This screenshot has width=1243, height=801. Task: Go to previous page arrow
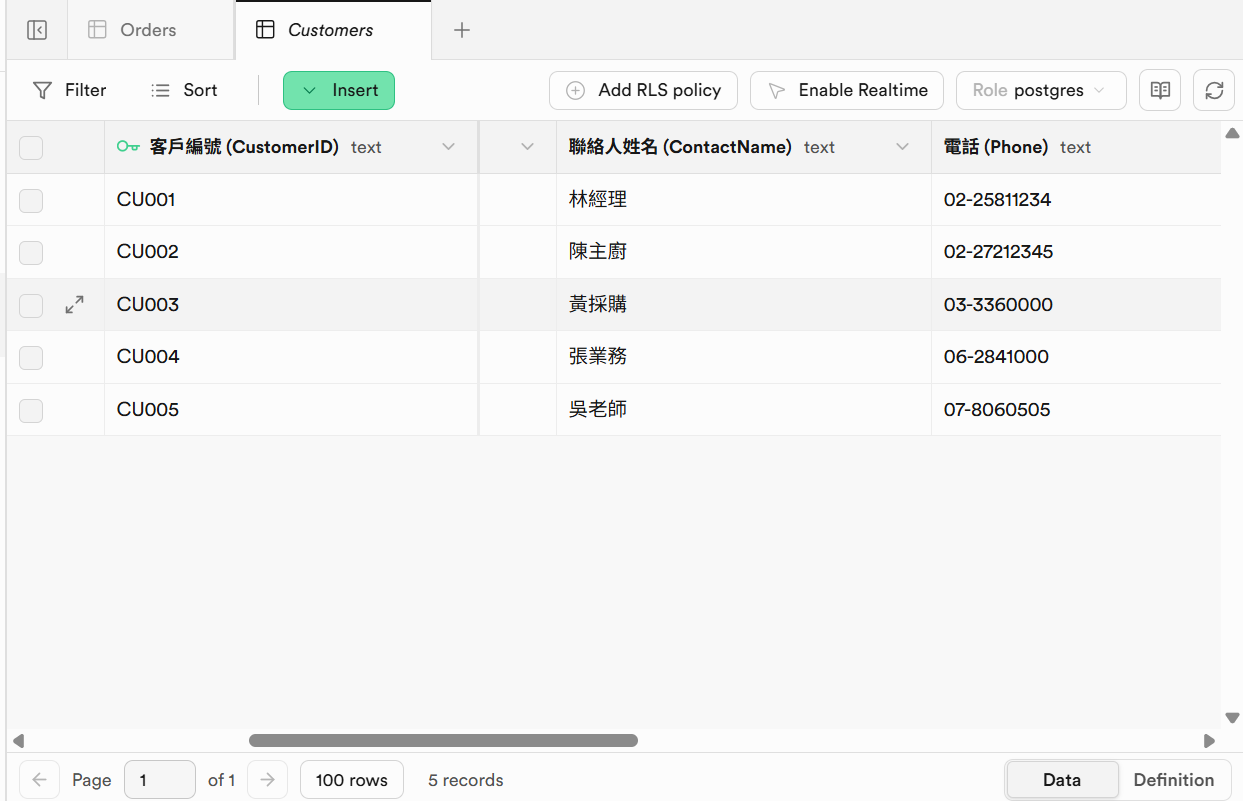pos(39,780)
